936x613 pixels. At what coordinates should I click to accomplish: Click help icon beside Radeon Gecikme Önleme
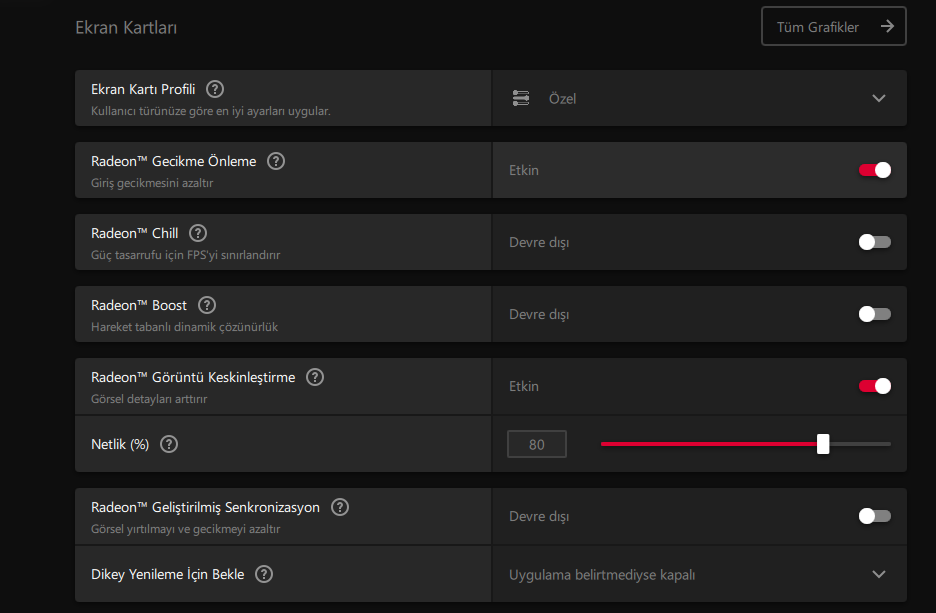pyautogui.click(x=276, y=161)
